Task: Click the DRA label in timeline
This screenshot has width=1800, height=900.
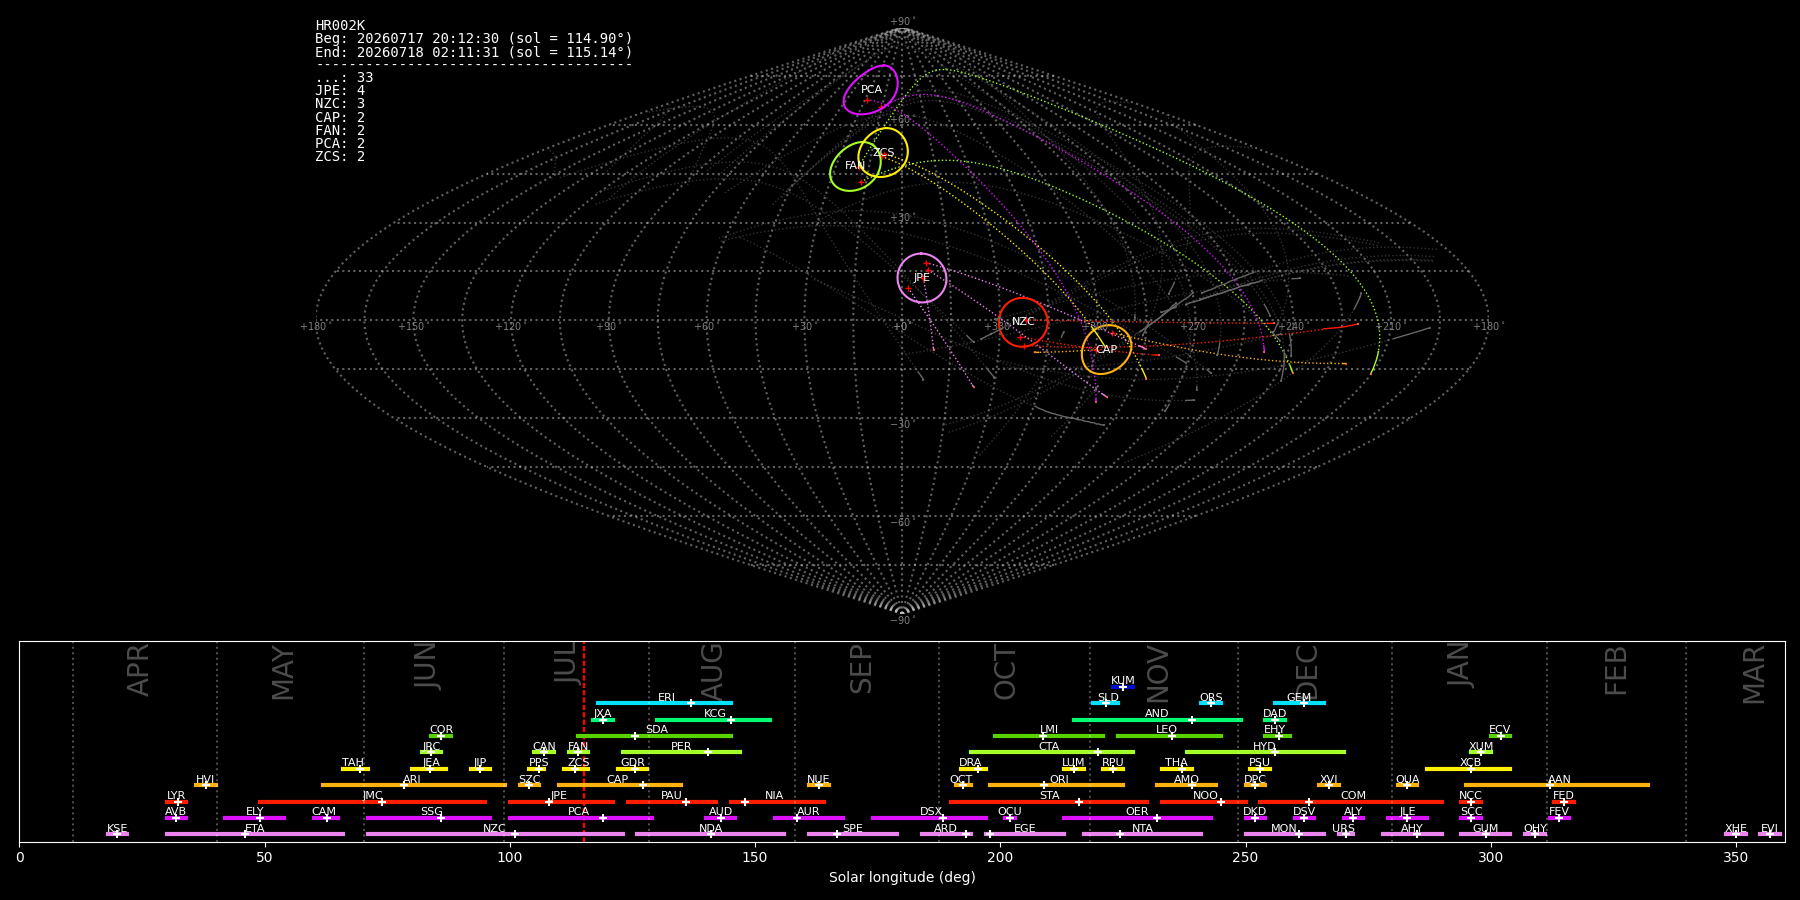Action: pyautogui.click(x=970, y=763)
